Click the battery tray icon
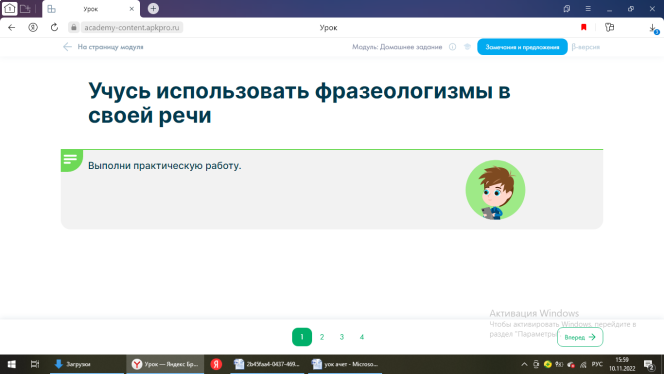664x374 pixels. tap(559, 364)
